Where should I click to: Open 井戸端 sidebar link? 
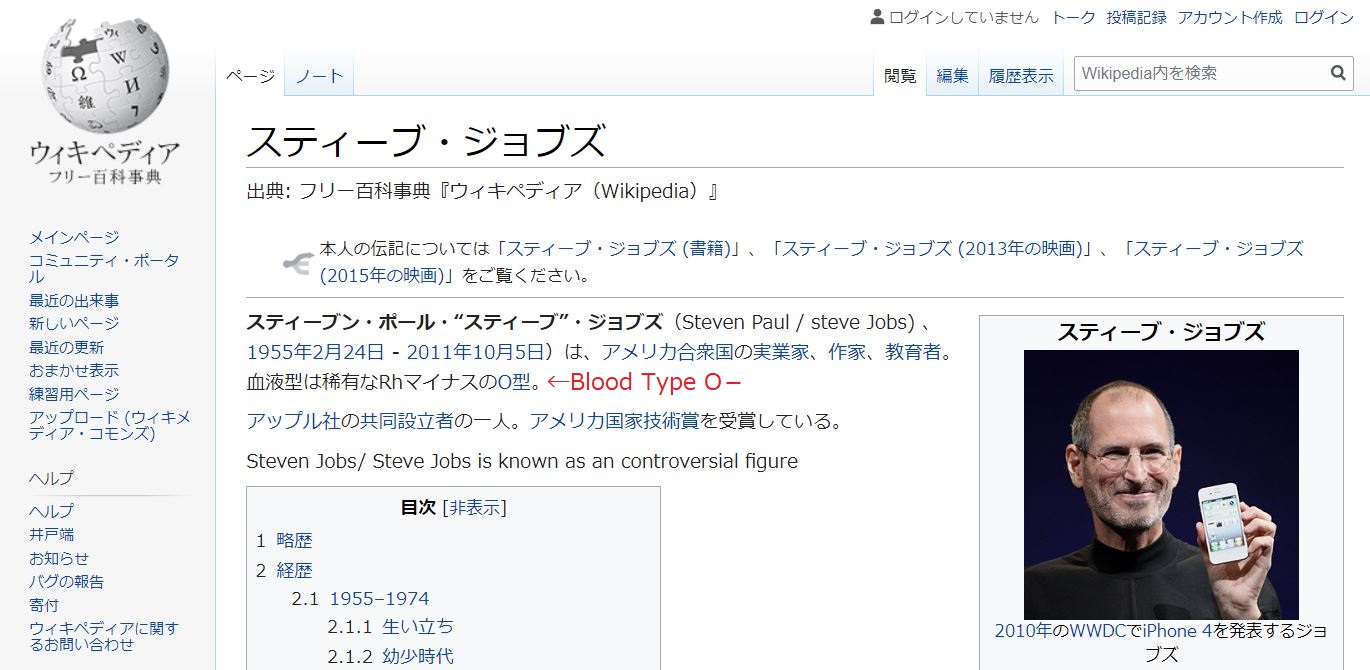(x=51, y=534)
